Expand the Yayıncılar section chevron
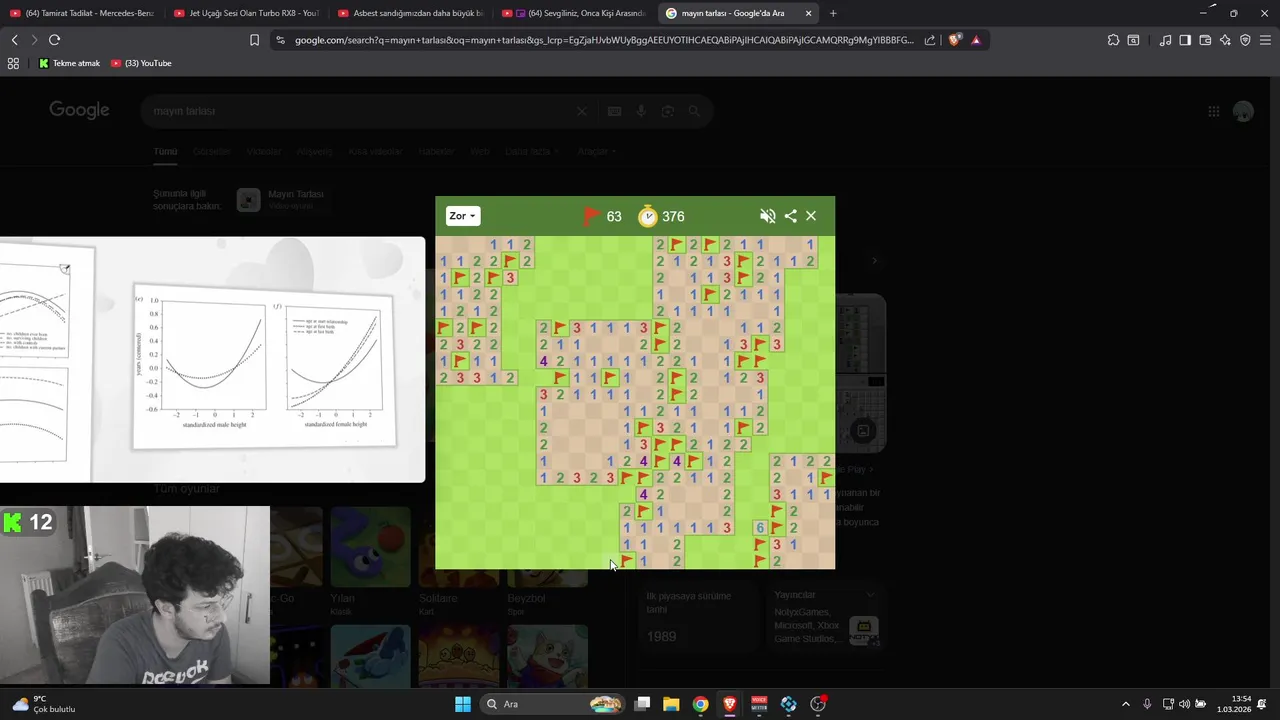The image size is (1280, 720). coord(870,595)
